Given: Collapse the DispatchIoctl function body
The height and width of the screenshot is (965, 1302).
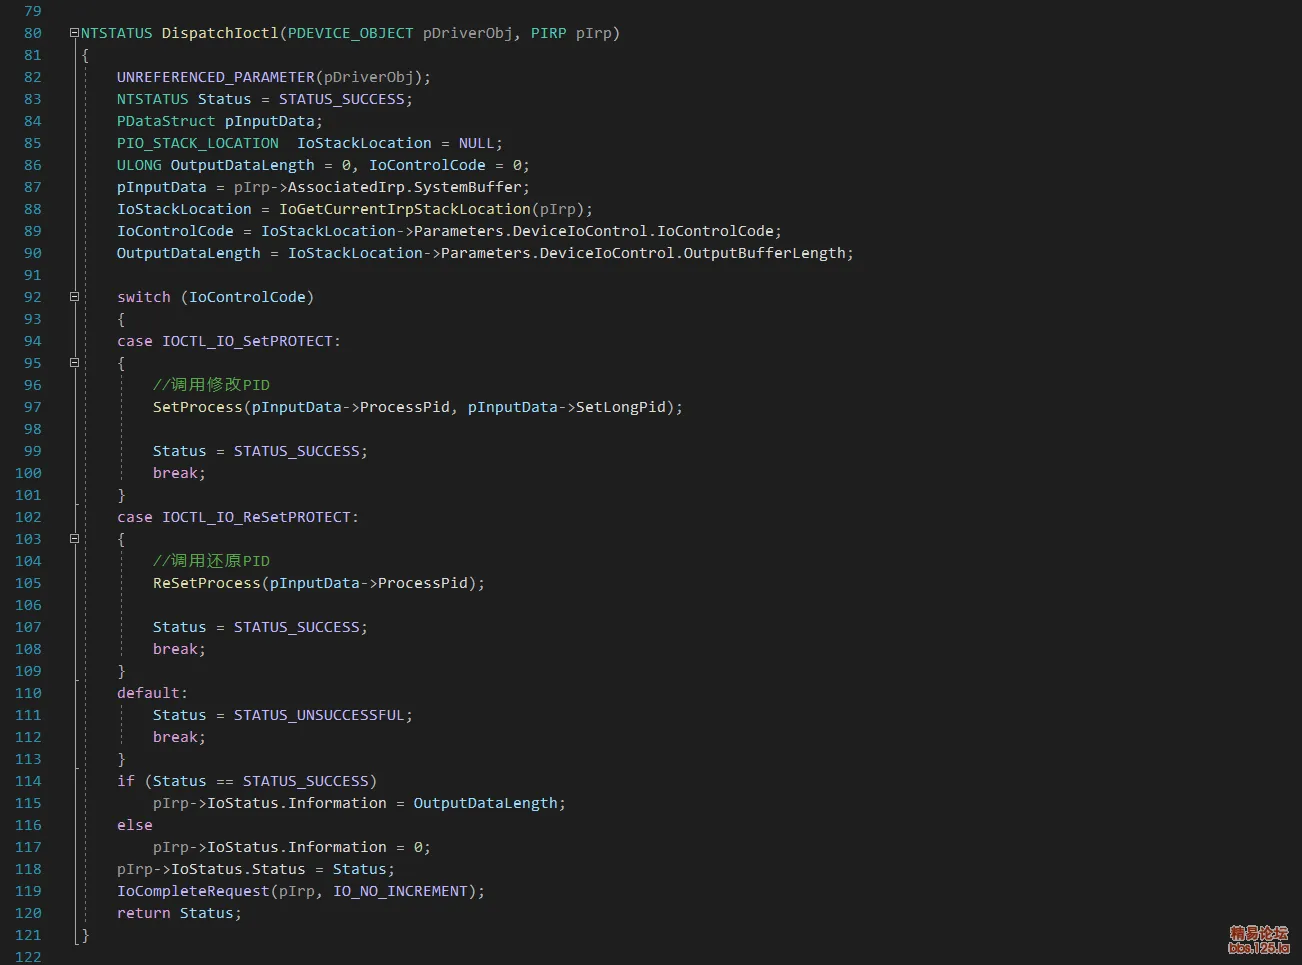Looking at the screenshot, I should 73,33.
